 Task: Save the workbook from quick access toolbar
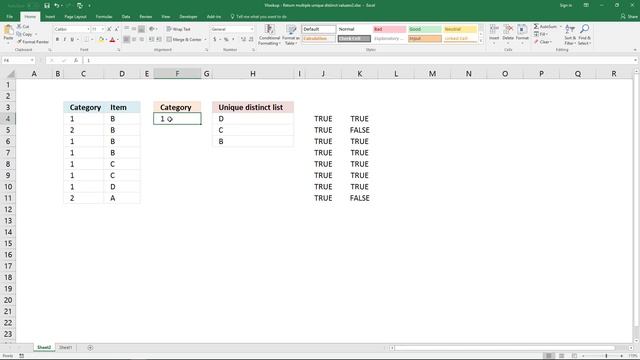click(x=47, y=5)
